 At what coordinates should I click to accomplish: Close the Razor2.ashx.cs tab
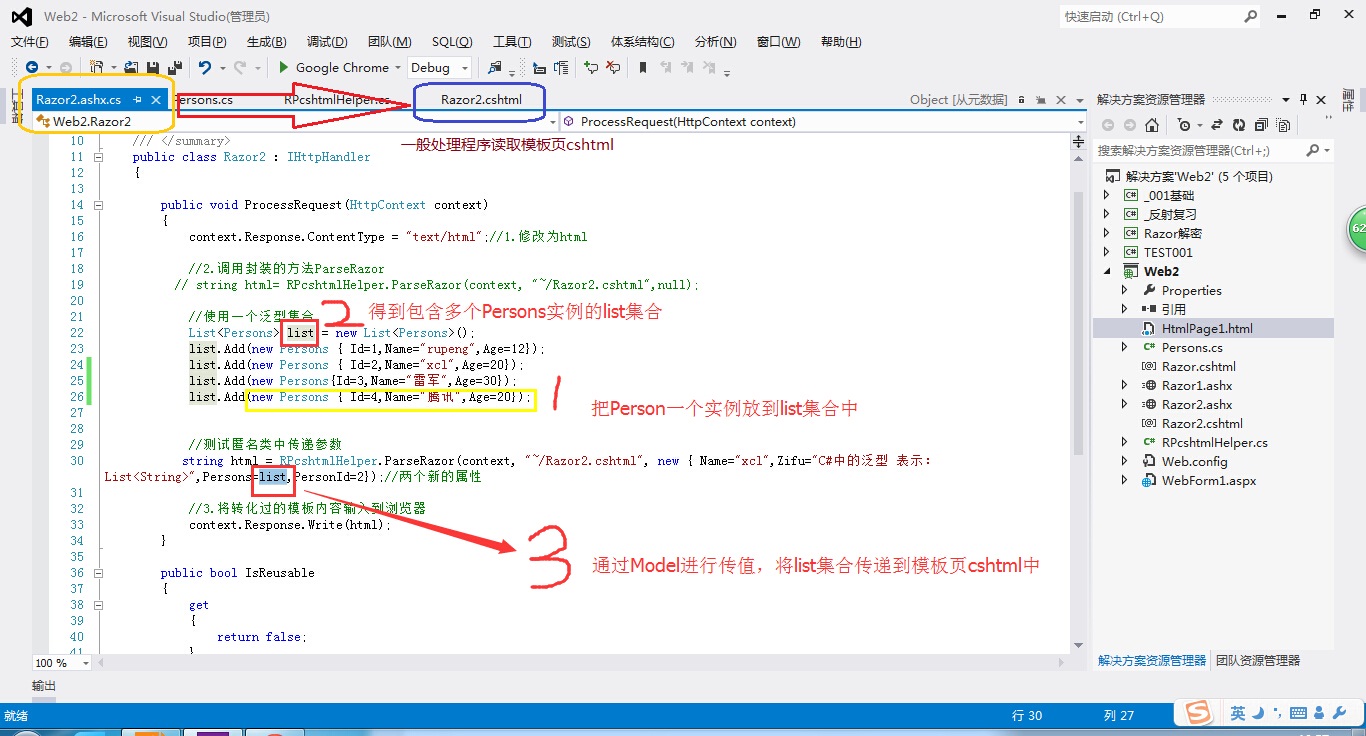(x=156, y=100)
